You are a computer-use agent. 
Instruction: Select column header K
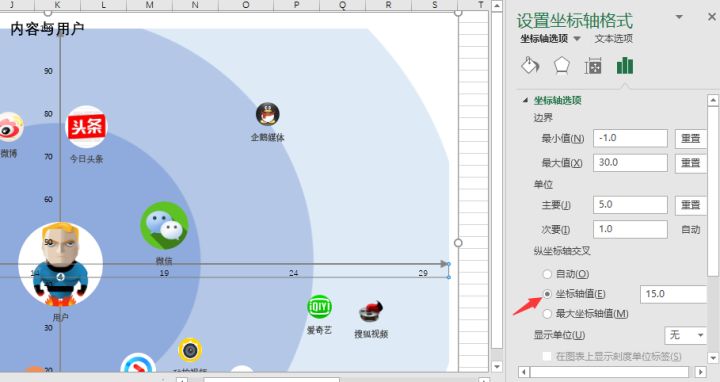(57, 5)
